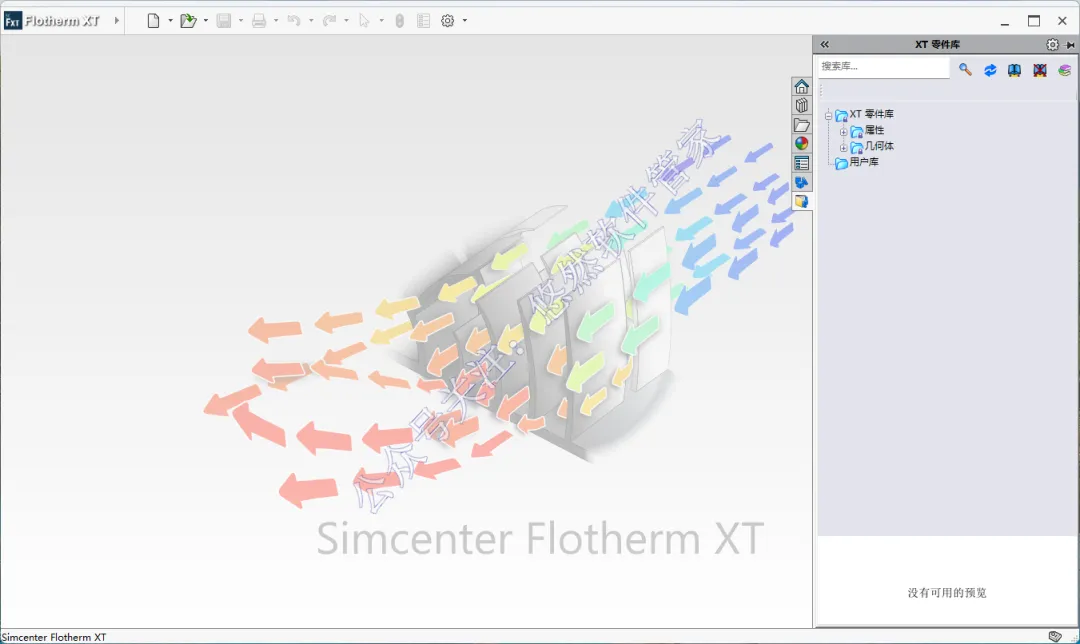
Task: Click the Print icon in the toolbar
Action: (259, 21)
